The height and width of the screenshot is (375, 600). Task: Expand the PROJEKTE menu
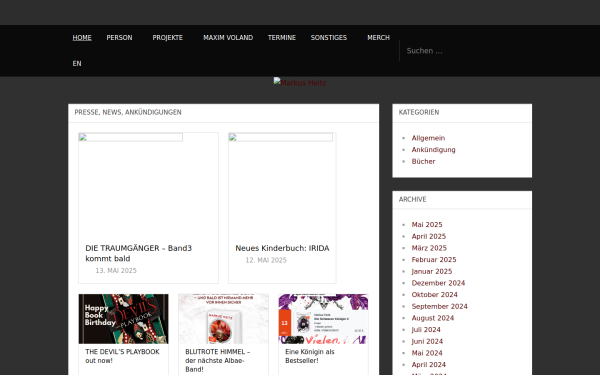pos(168,38)
